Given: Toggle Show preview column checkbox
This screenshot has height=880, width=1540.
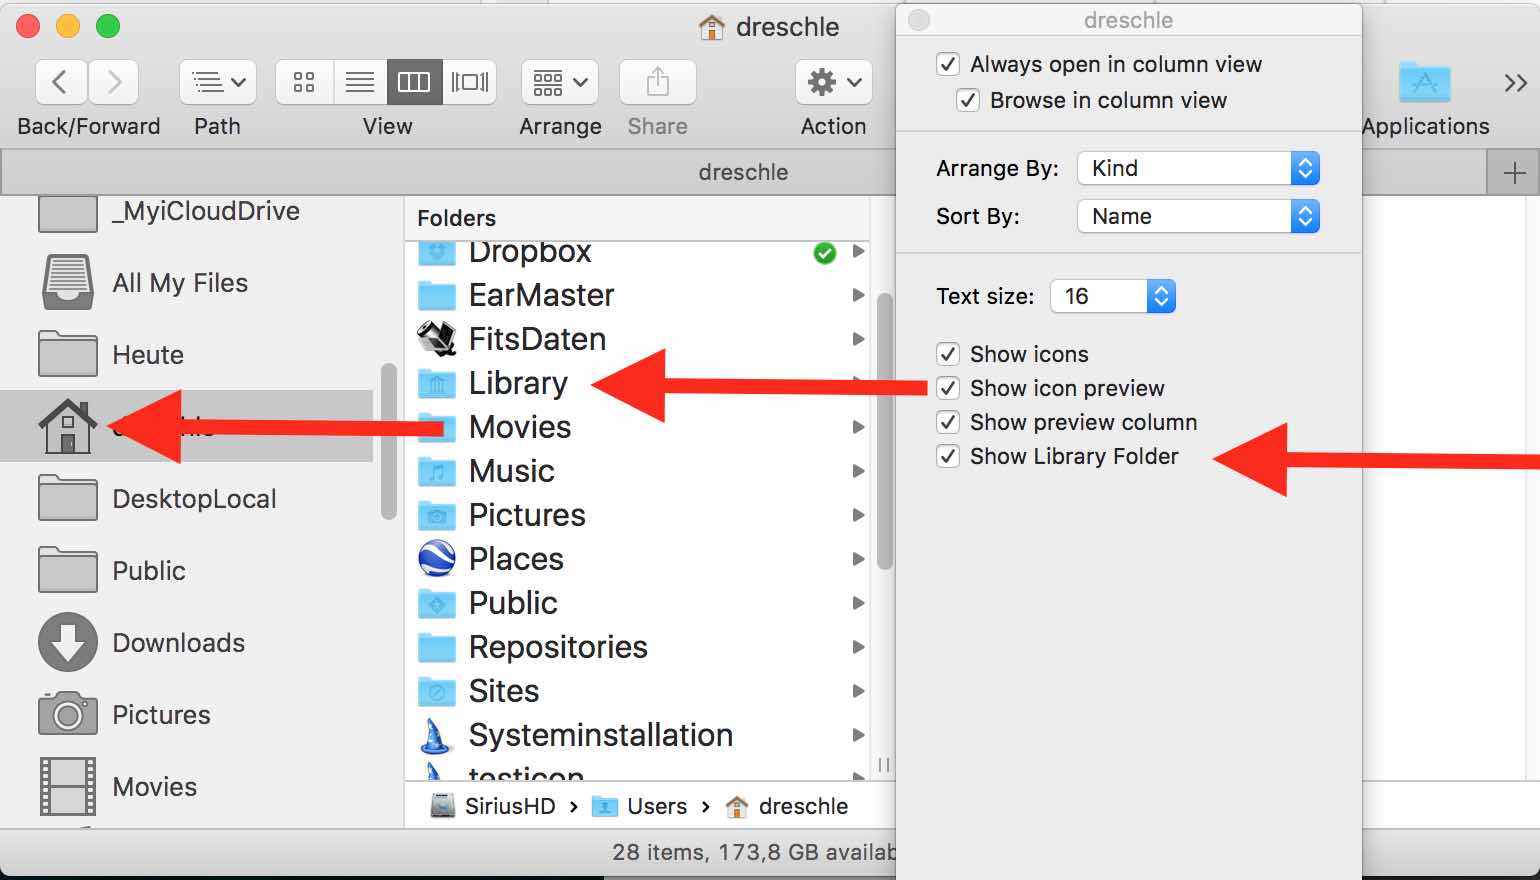Looking at the screenshot, I should (x=948, y=422).
